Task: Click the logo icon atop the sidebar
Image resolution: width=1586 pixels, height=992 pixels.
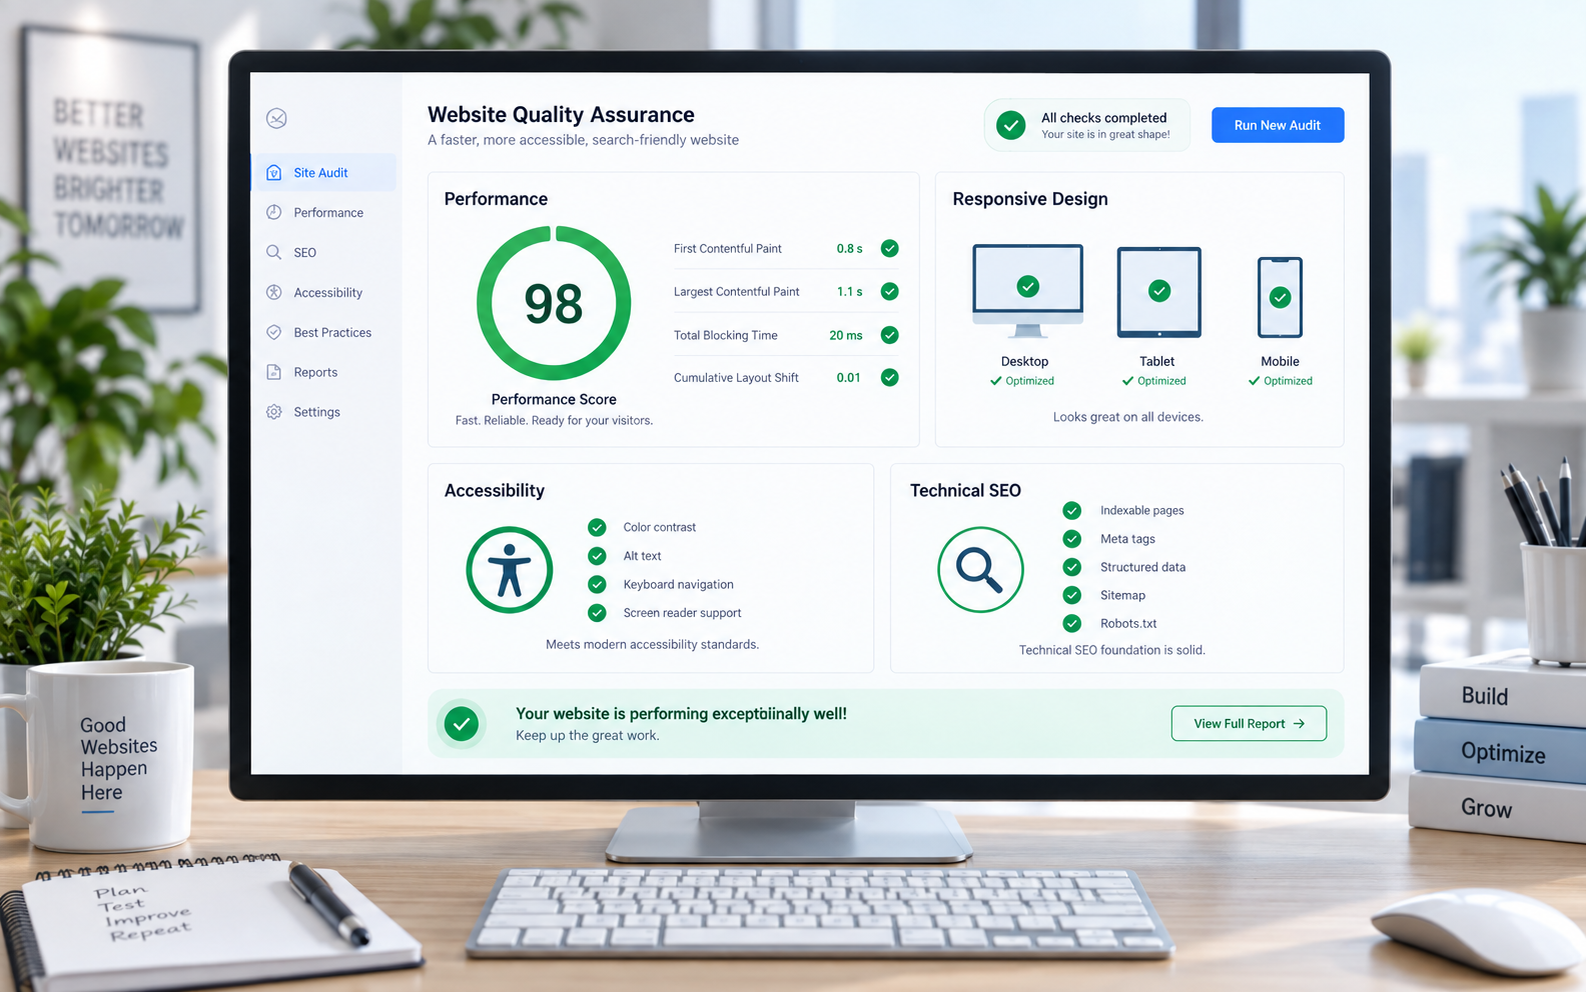Action: point(277,118)
